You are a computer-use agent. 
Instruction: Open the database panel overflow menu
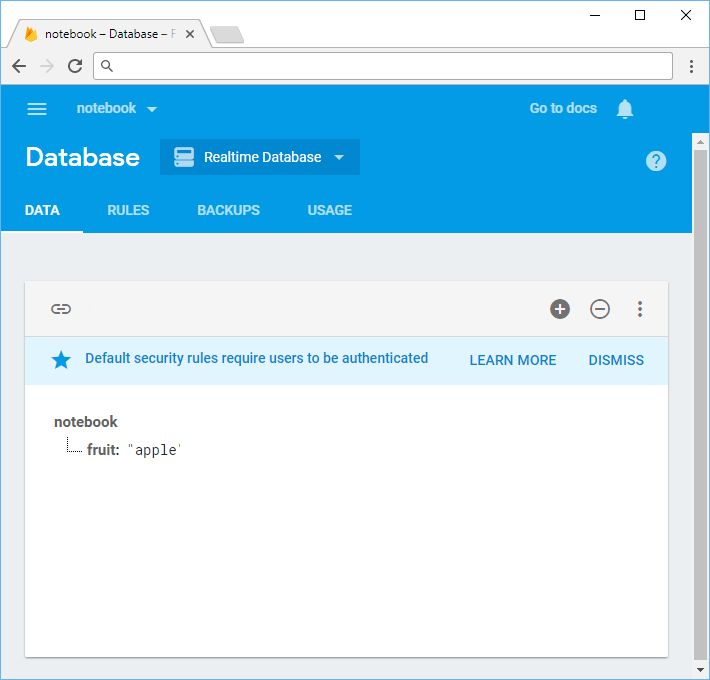(639, 309)
